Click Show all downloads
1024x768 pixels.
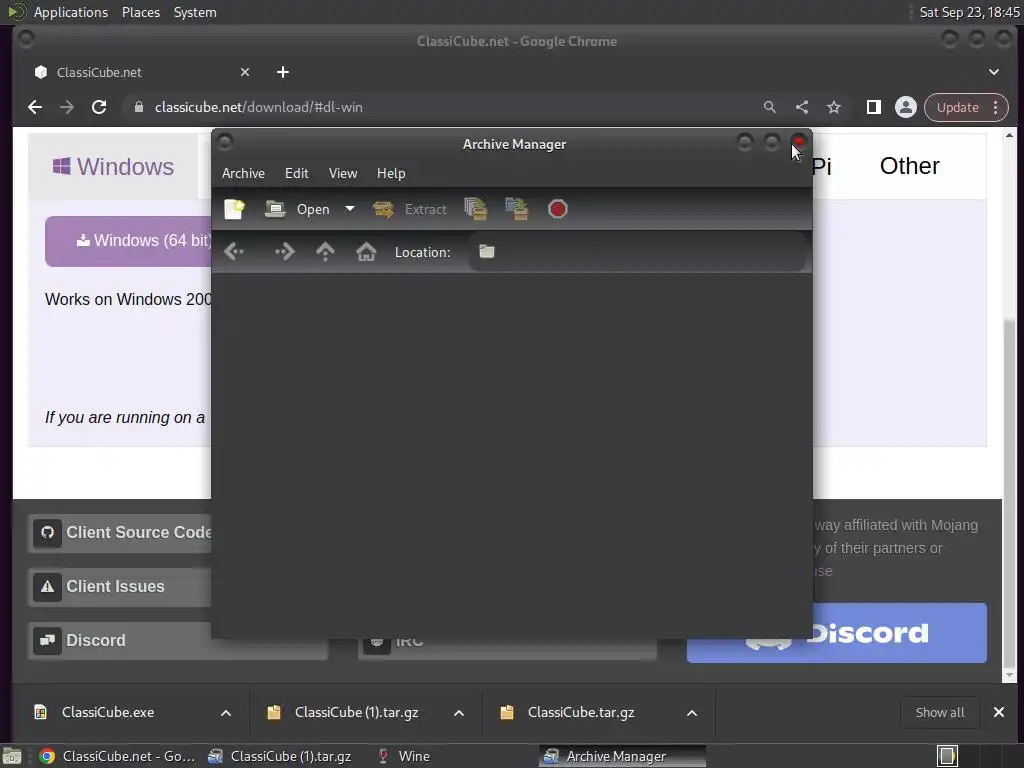tap(940, 712)
